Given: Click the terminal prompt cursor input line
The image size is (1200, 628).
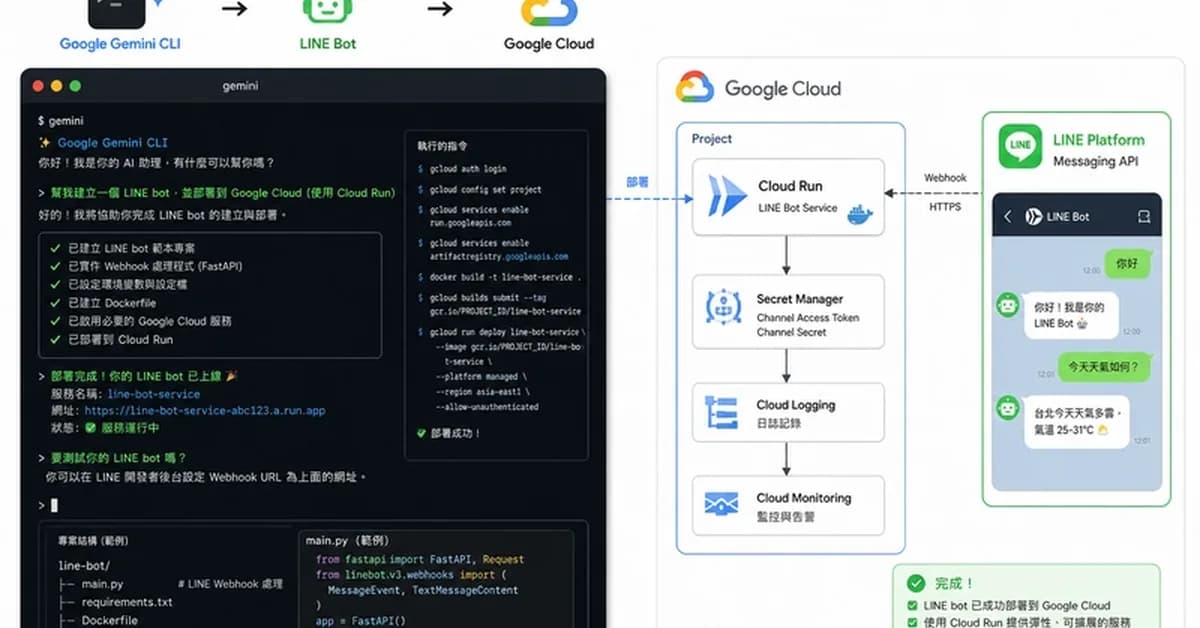Looking at the screenshot, I should 54,505.
